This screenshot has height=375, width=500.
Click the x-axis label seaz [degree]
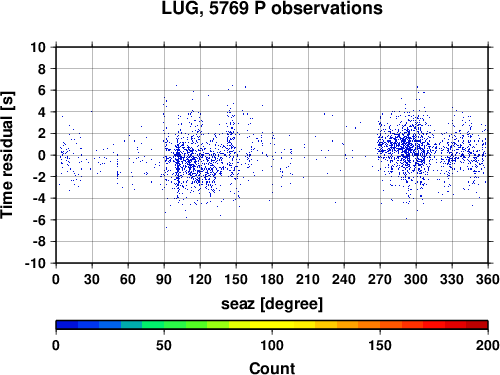272,304
